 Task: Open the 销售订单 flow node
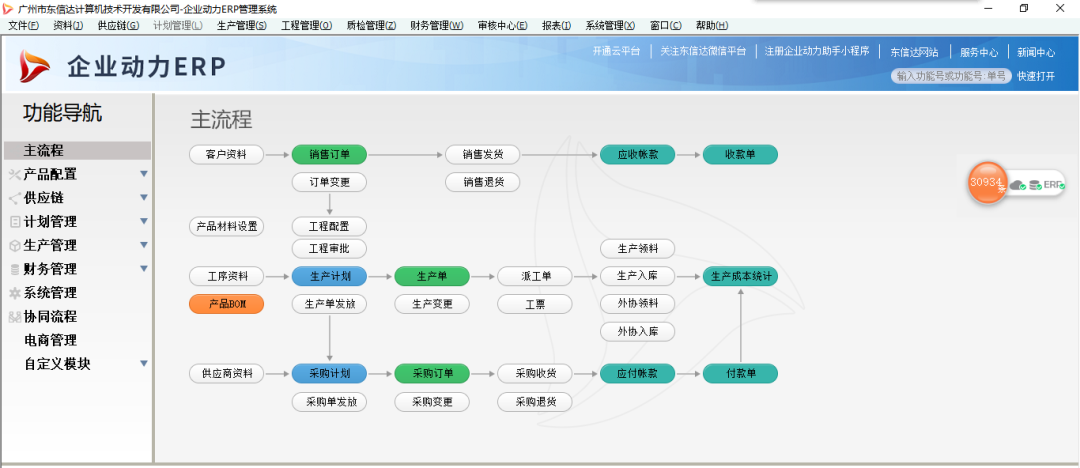[x=329, y=155]
